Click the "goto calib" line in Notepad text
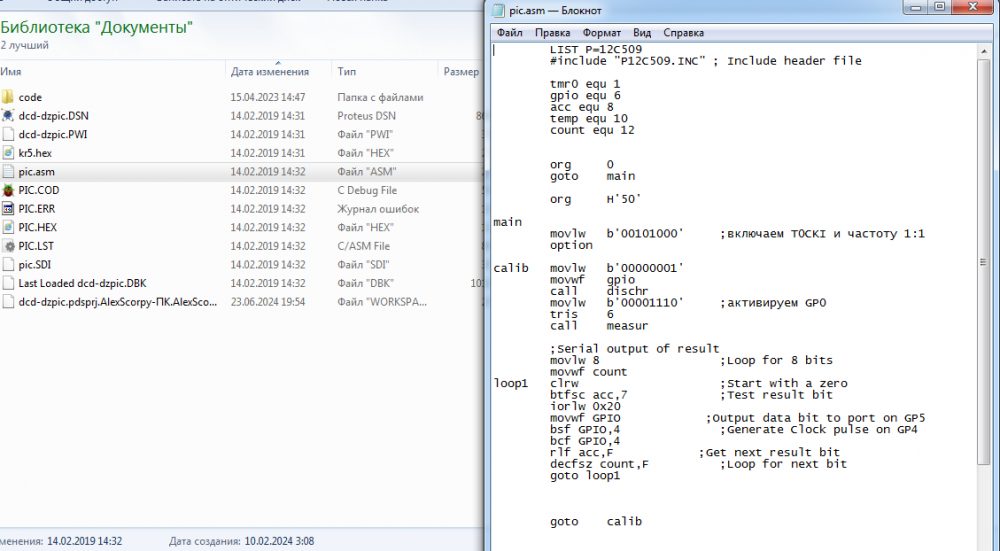The height and width of the screenshot is (551, 1000). point(595,522)
